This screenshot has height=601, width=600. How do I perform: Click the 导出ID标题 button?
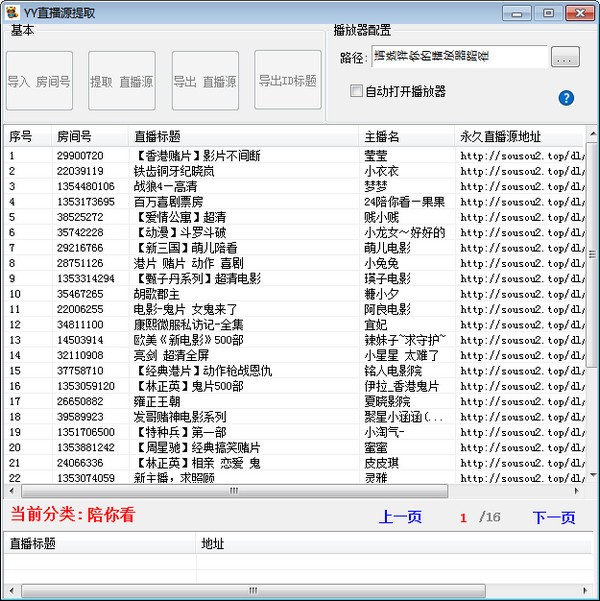tap(288, 80)
